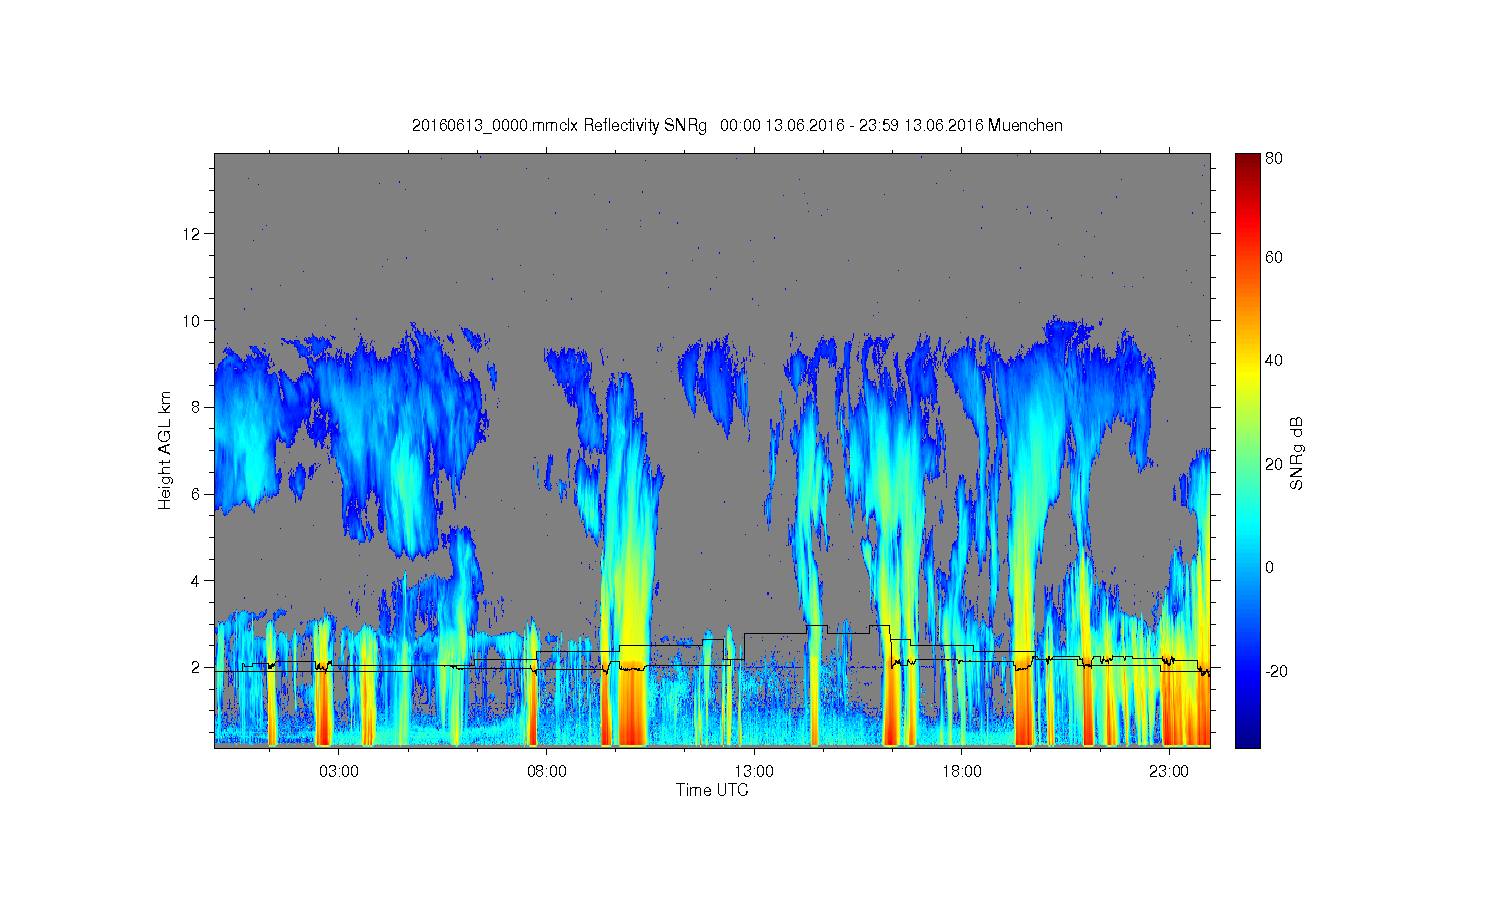This screenshot has height=900, width=1500.
Task: Click the yellow band of the colorbar
Action: [x=1247, y=375]
